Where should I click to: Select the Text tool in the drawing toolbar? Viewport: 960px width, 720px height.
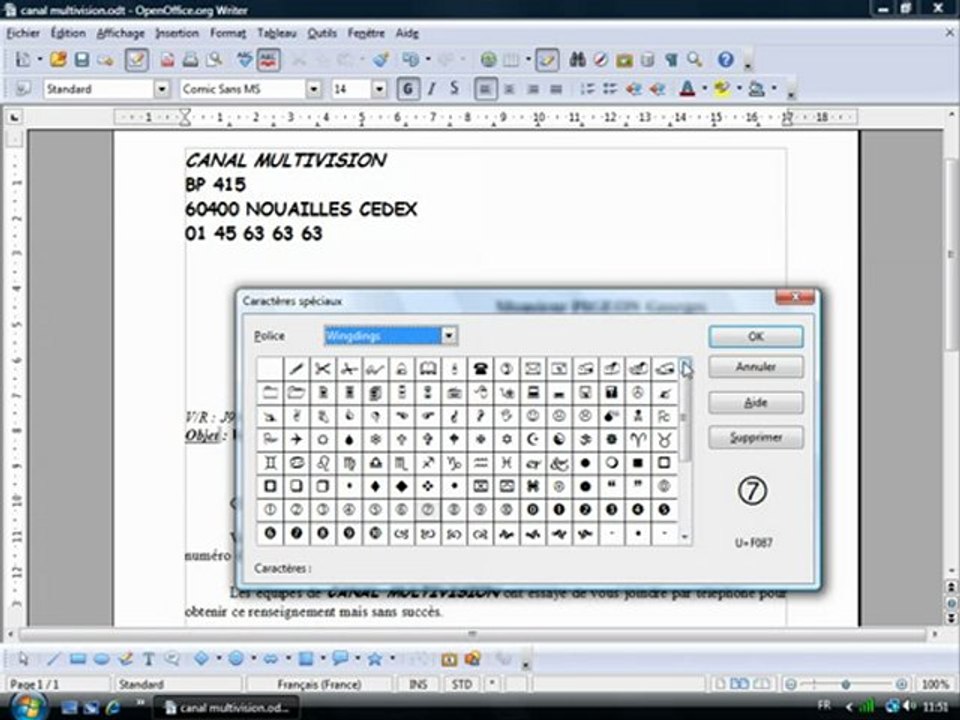click(x=149, y=659)
